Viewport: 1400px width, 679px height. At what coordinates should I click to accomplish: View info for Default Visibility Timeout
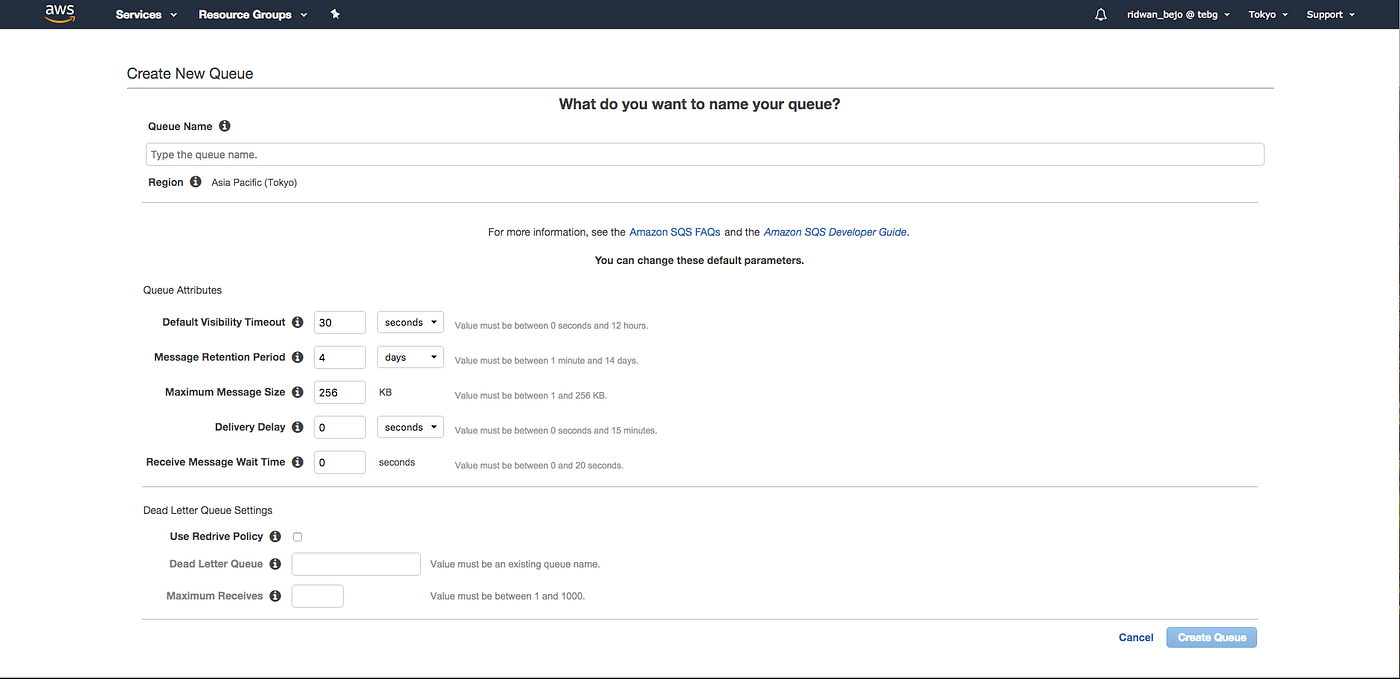297,322
